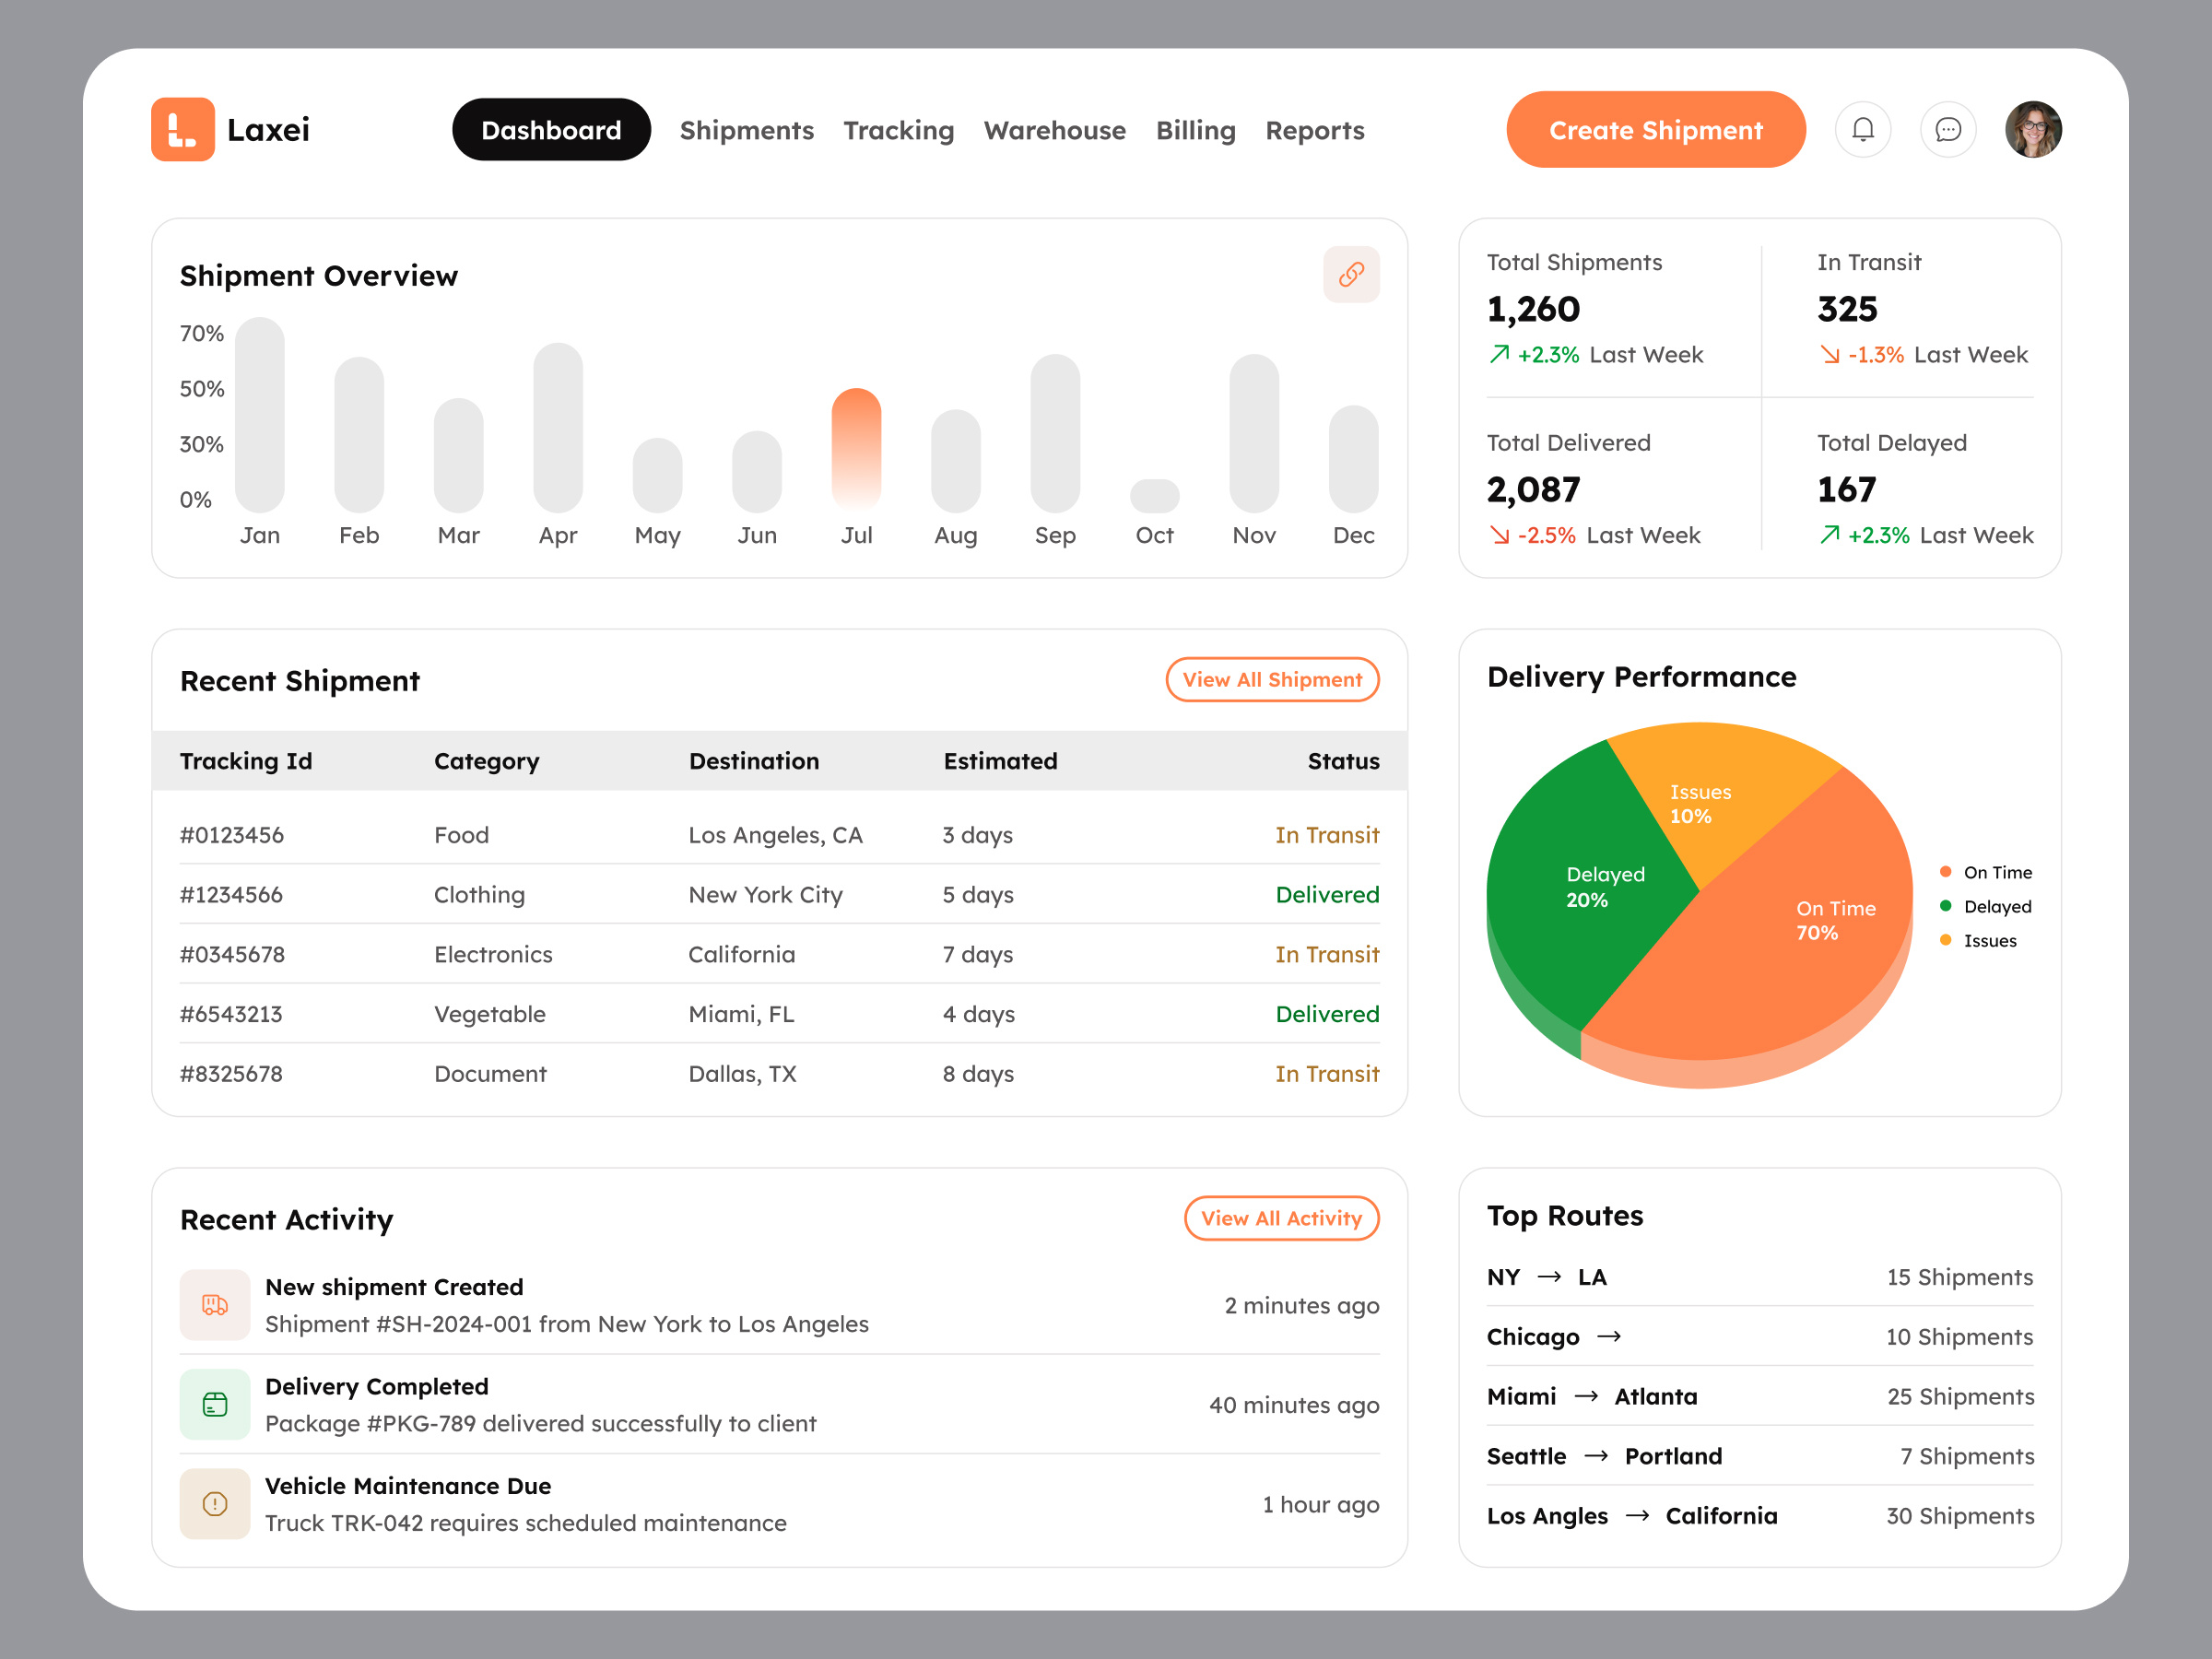This screenshot has width=2212, height=1659.
Task: Click the link icon in Shipment Overview
Action: pos(1351,274)
